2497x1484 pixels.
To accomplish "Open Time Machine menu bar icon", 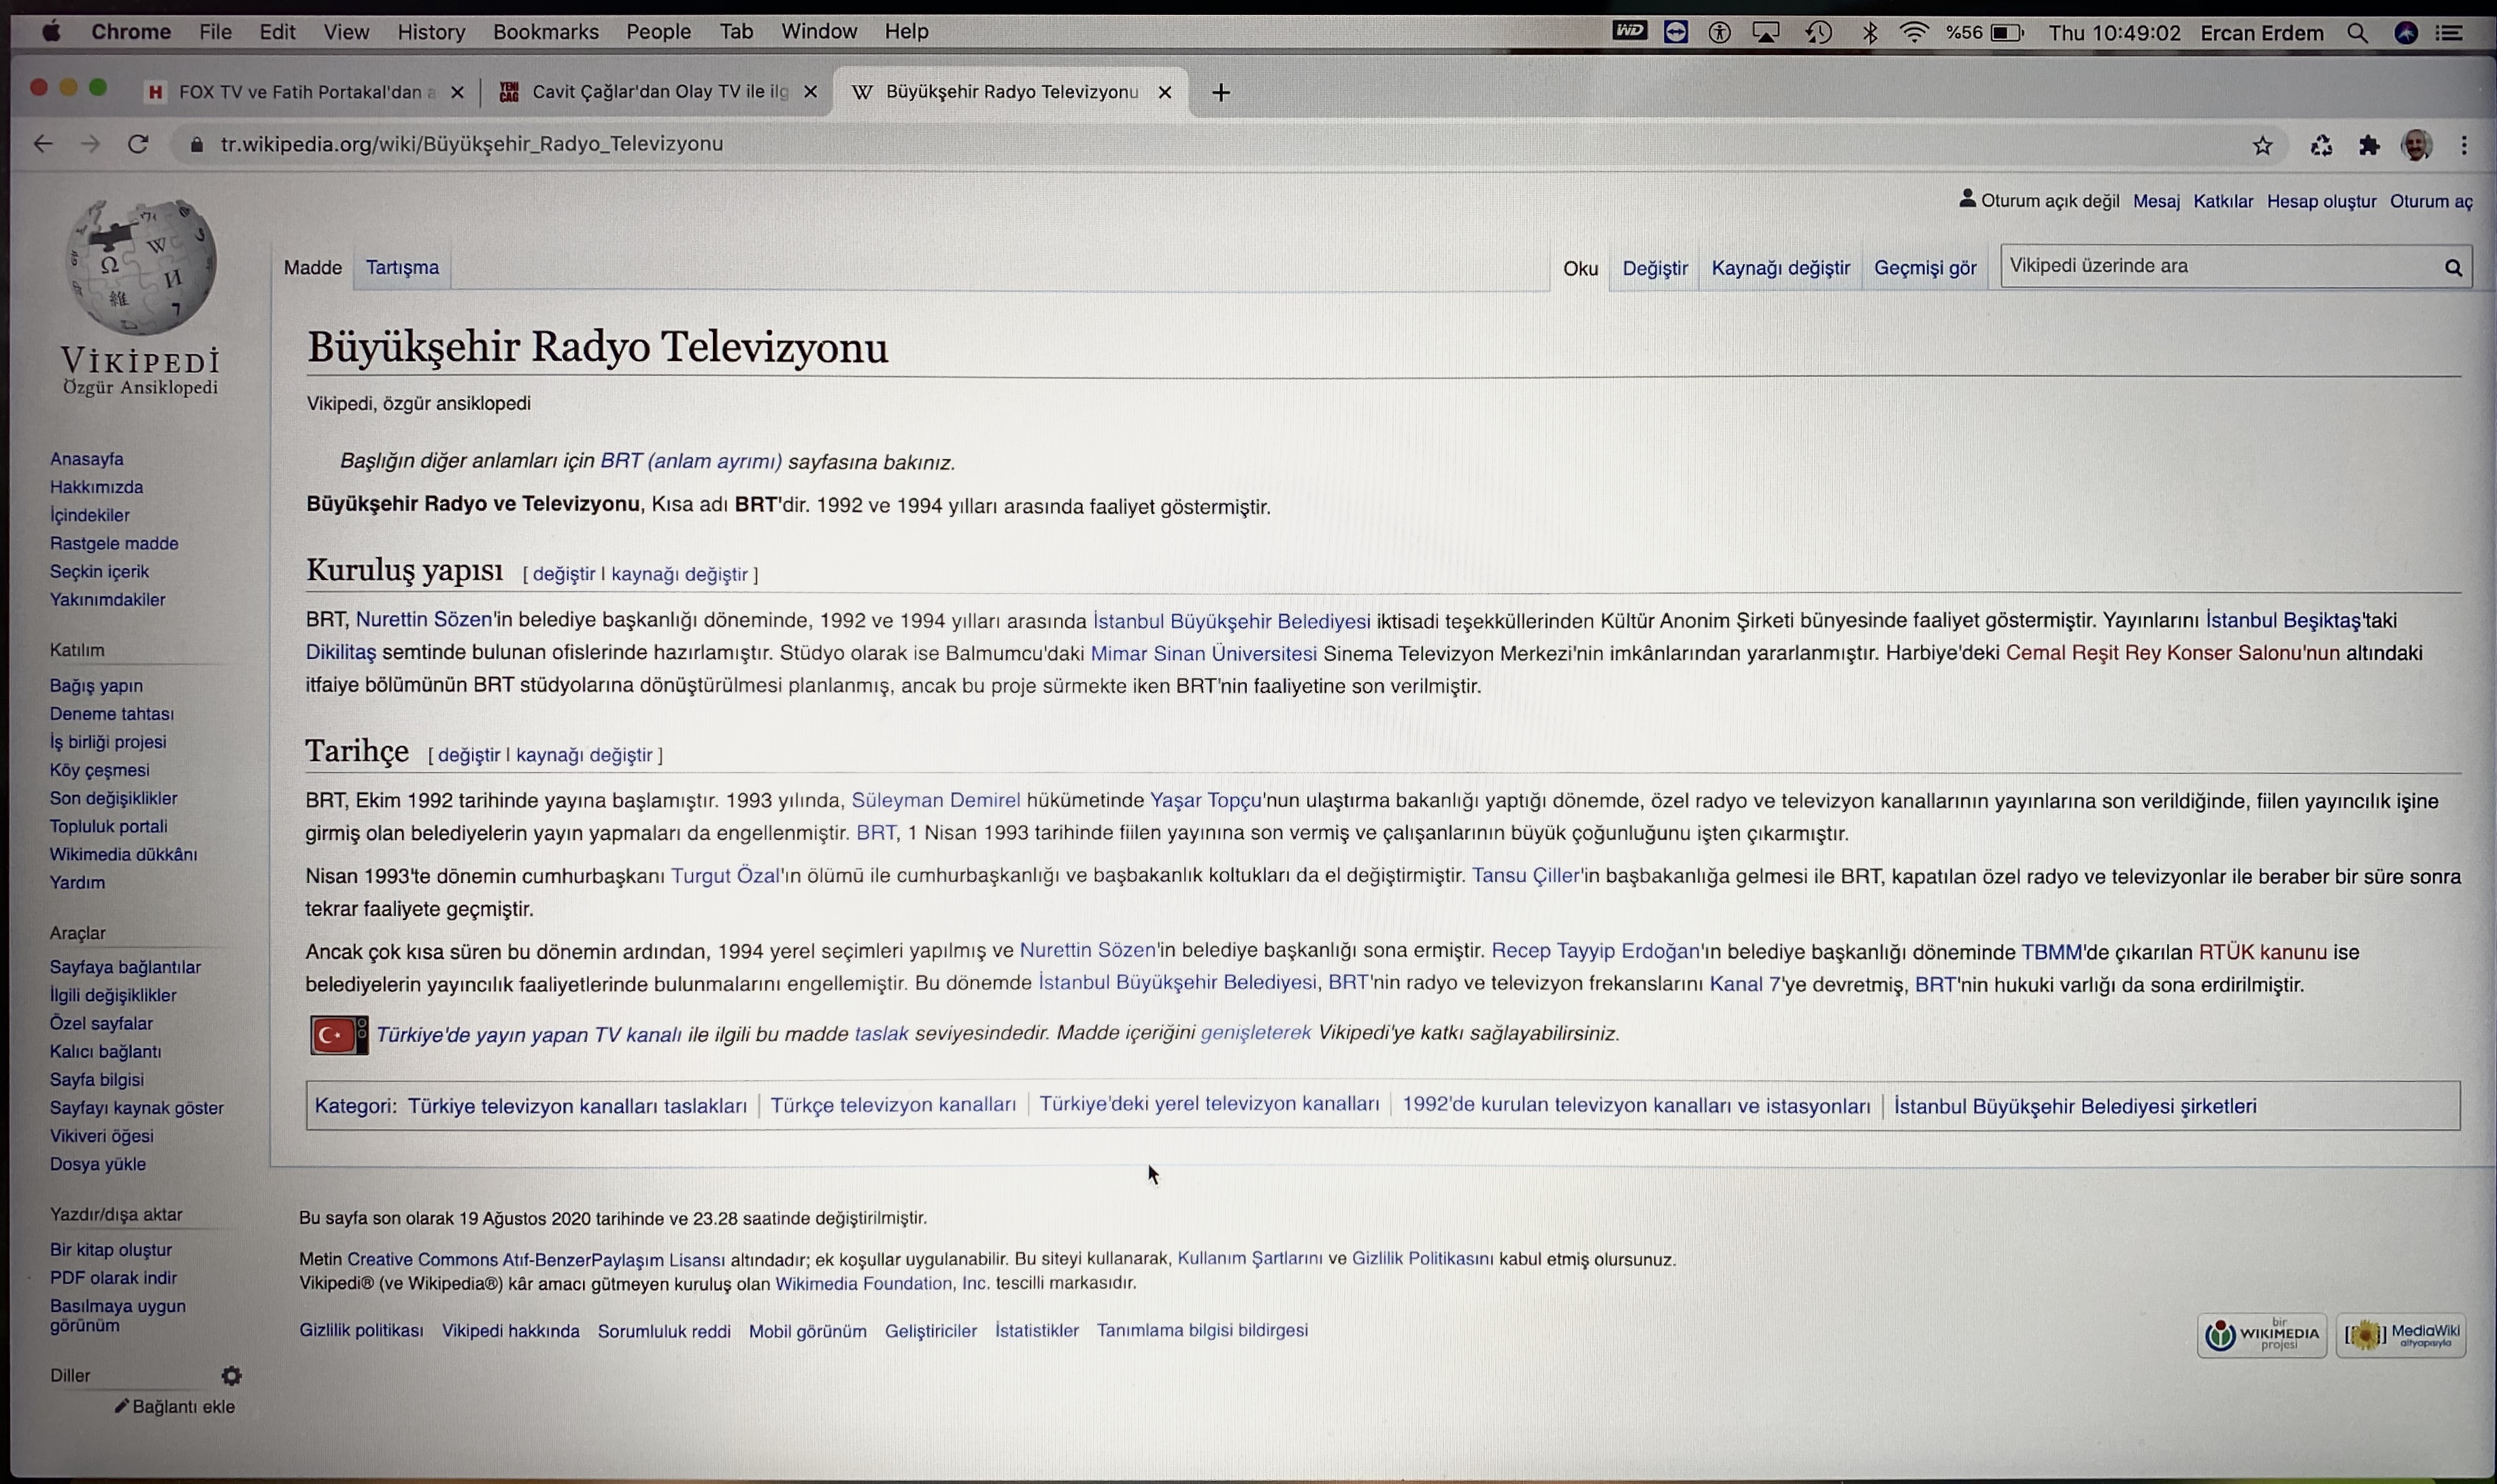I will [1818, 33].
